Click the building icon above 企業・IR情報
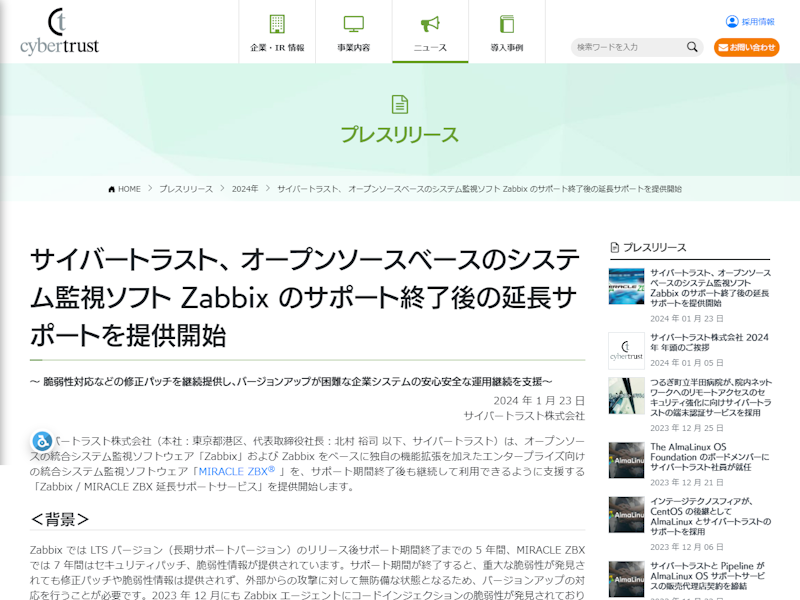The image size is (800, 600). point(277,24)
